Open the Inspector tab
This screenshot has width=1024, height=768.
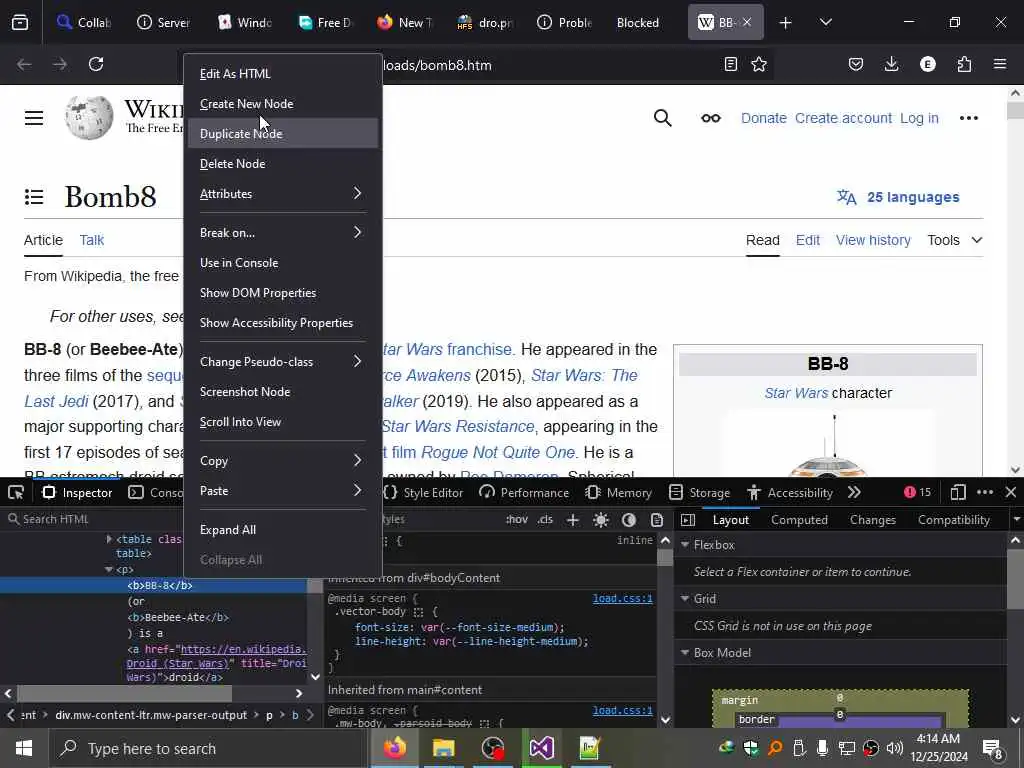pyautogui.click(x=77, y=492)
